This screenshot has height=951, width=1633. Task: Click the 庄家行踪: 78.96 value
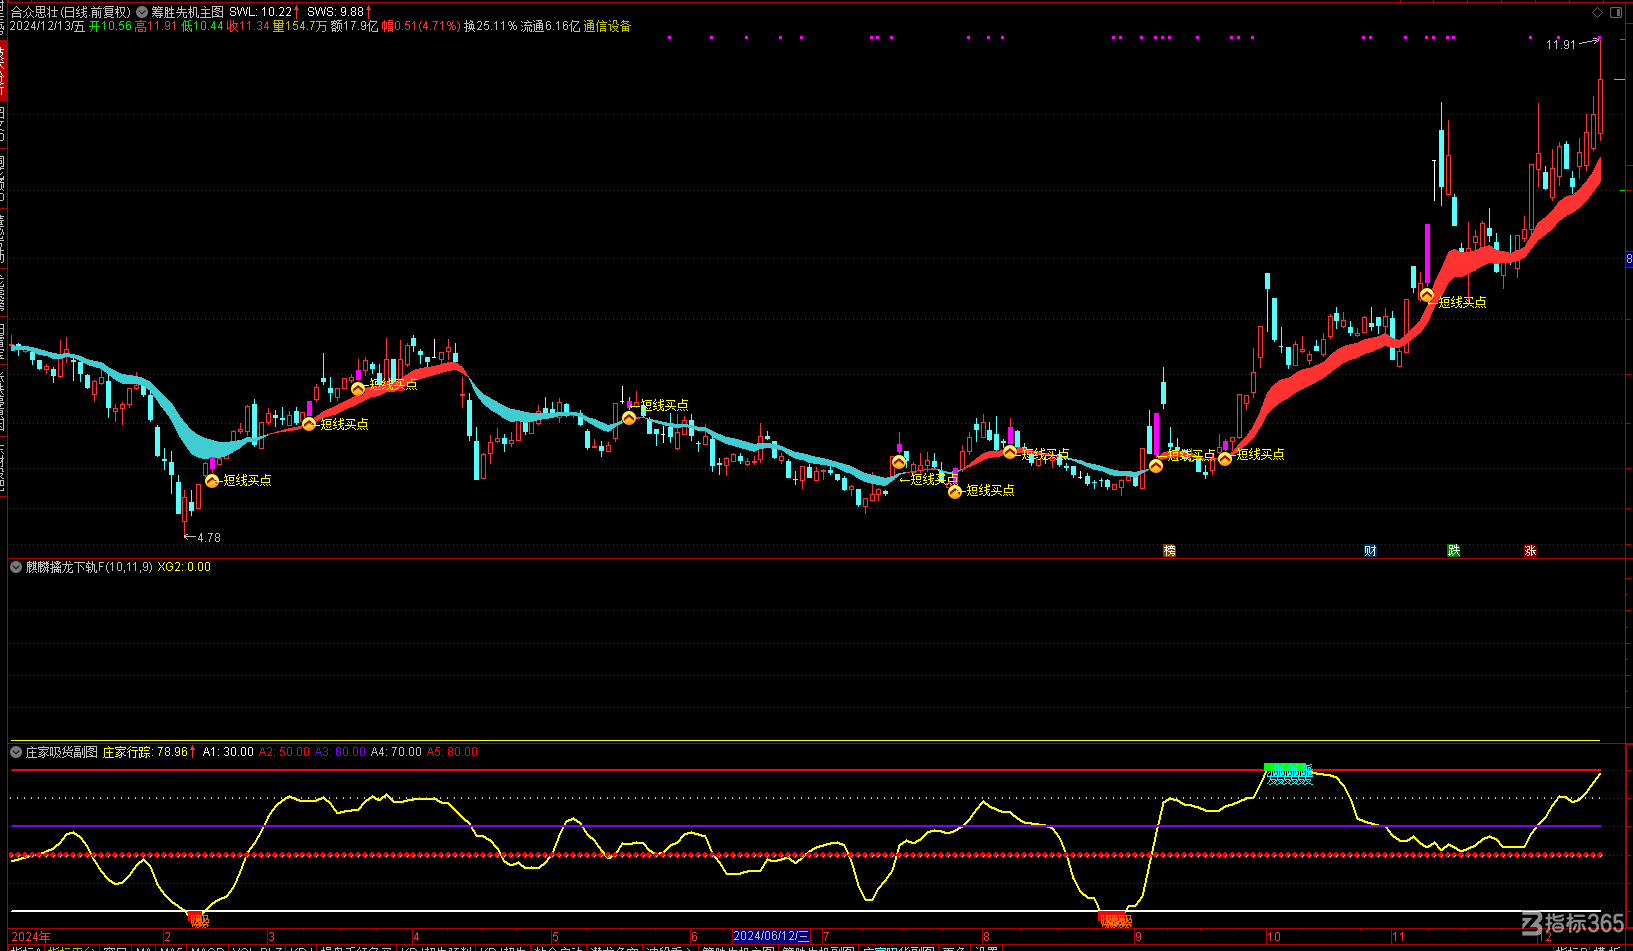(x=149, y=752)
